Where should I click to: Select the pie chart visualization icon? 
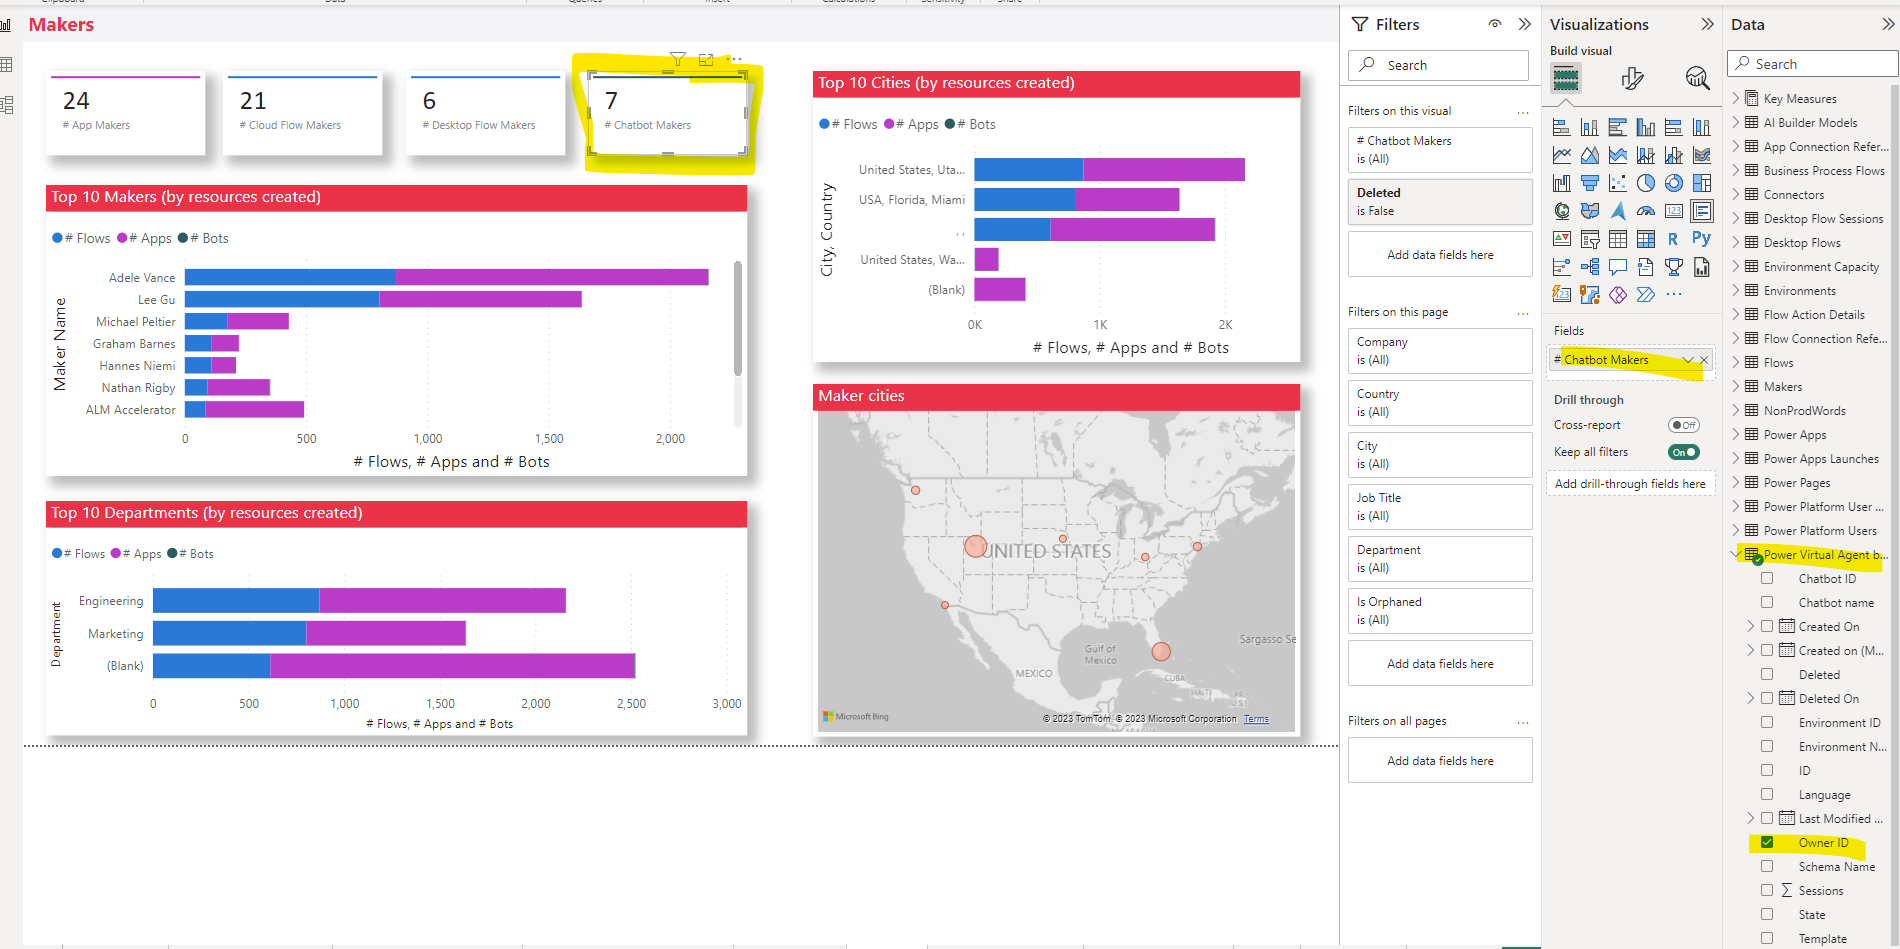point(1645,183)
